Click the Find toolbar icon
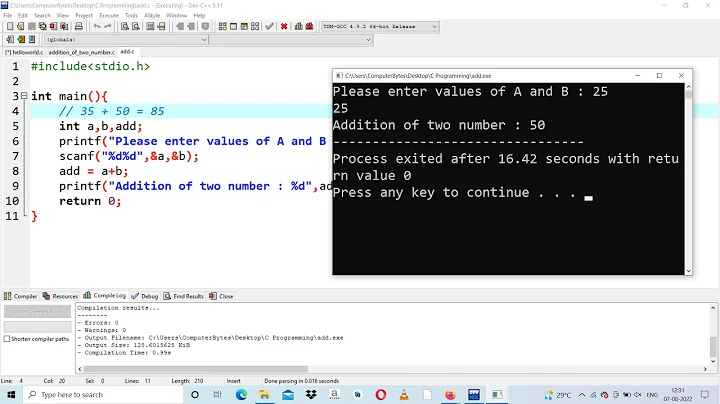This screenshot has height=404, width=720. tap(124, 27)
